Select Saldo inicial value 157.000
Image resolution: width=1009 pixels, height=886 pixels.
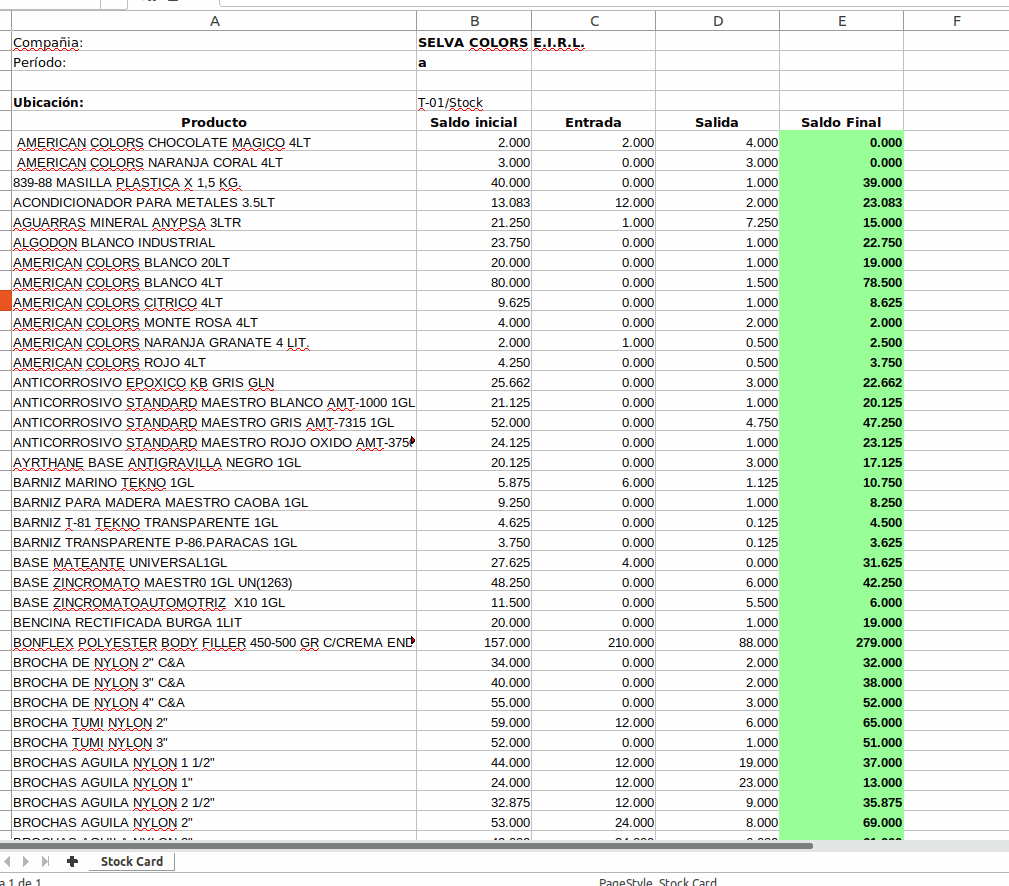[x=474, y=642]
